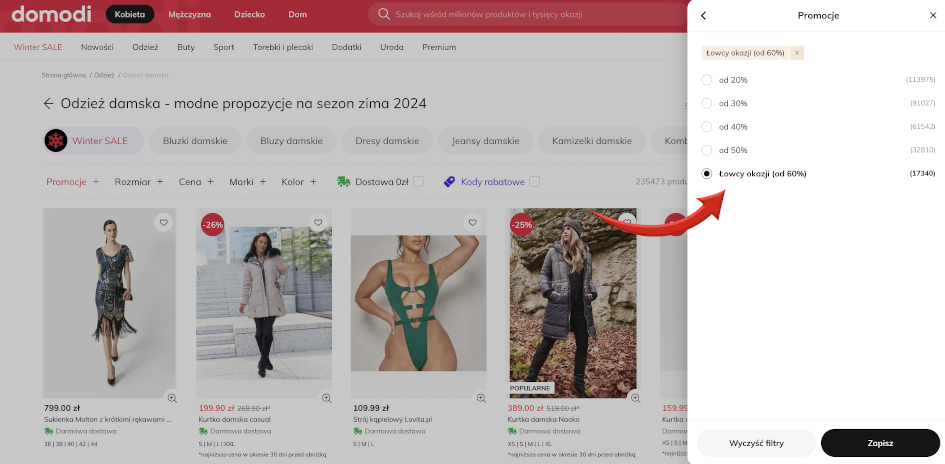Click the Kurtka damska casual product title

234,419
